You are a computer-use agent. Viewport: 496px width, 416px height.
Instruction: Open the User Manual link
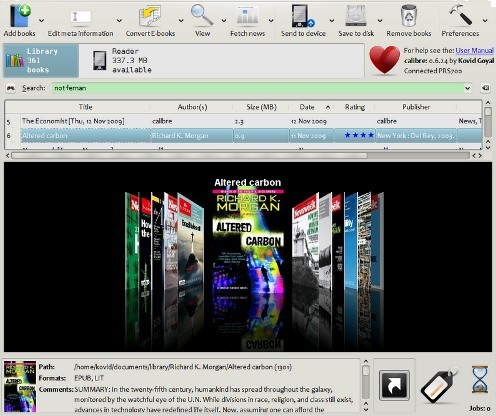(475, 50)
